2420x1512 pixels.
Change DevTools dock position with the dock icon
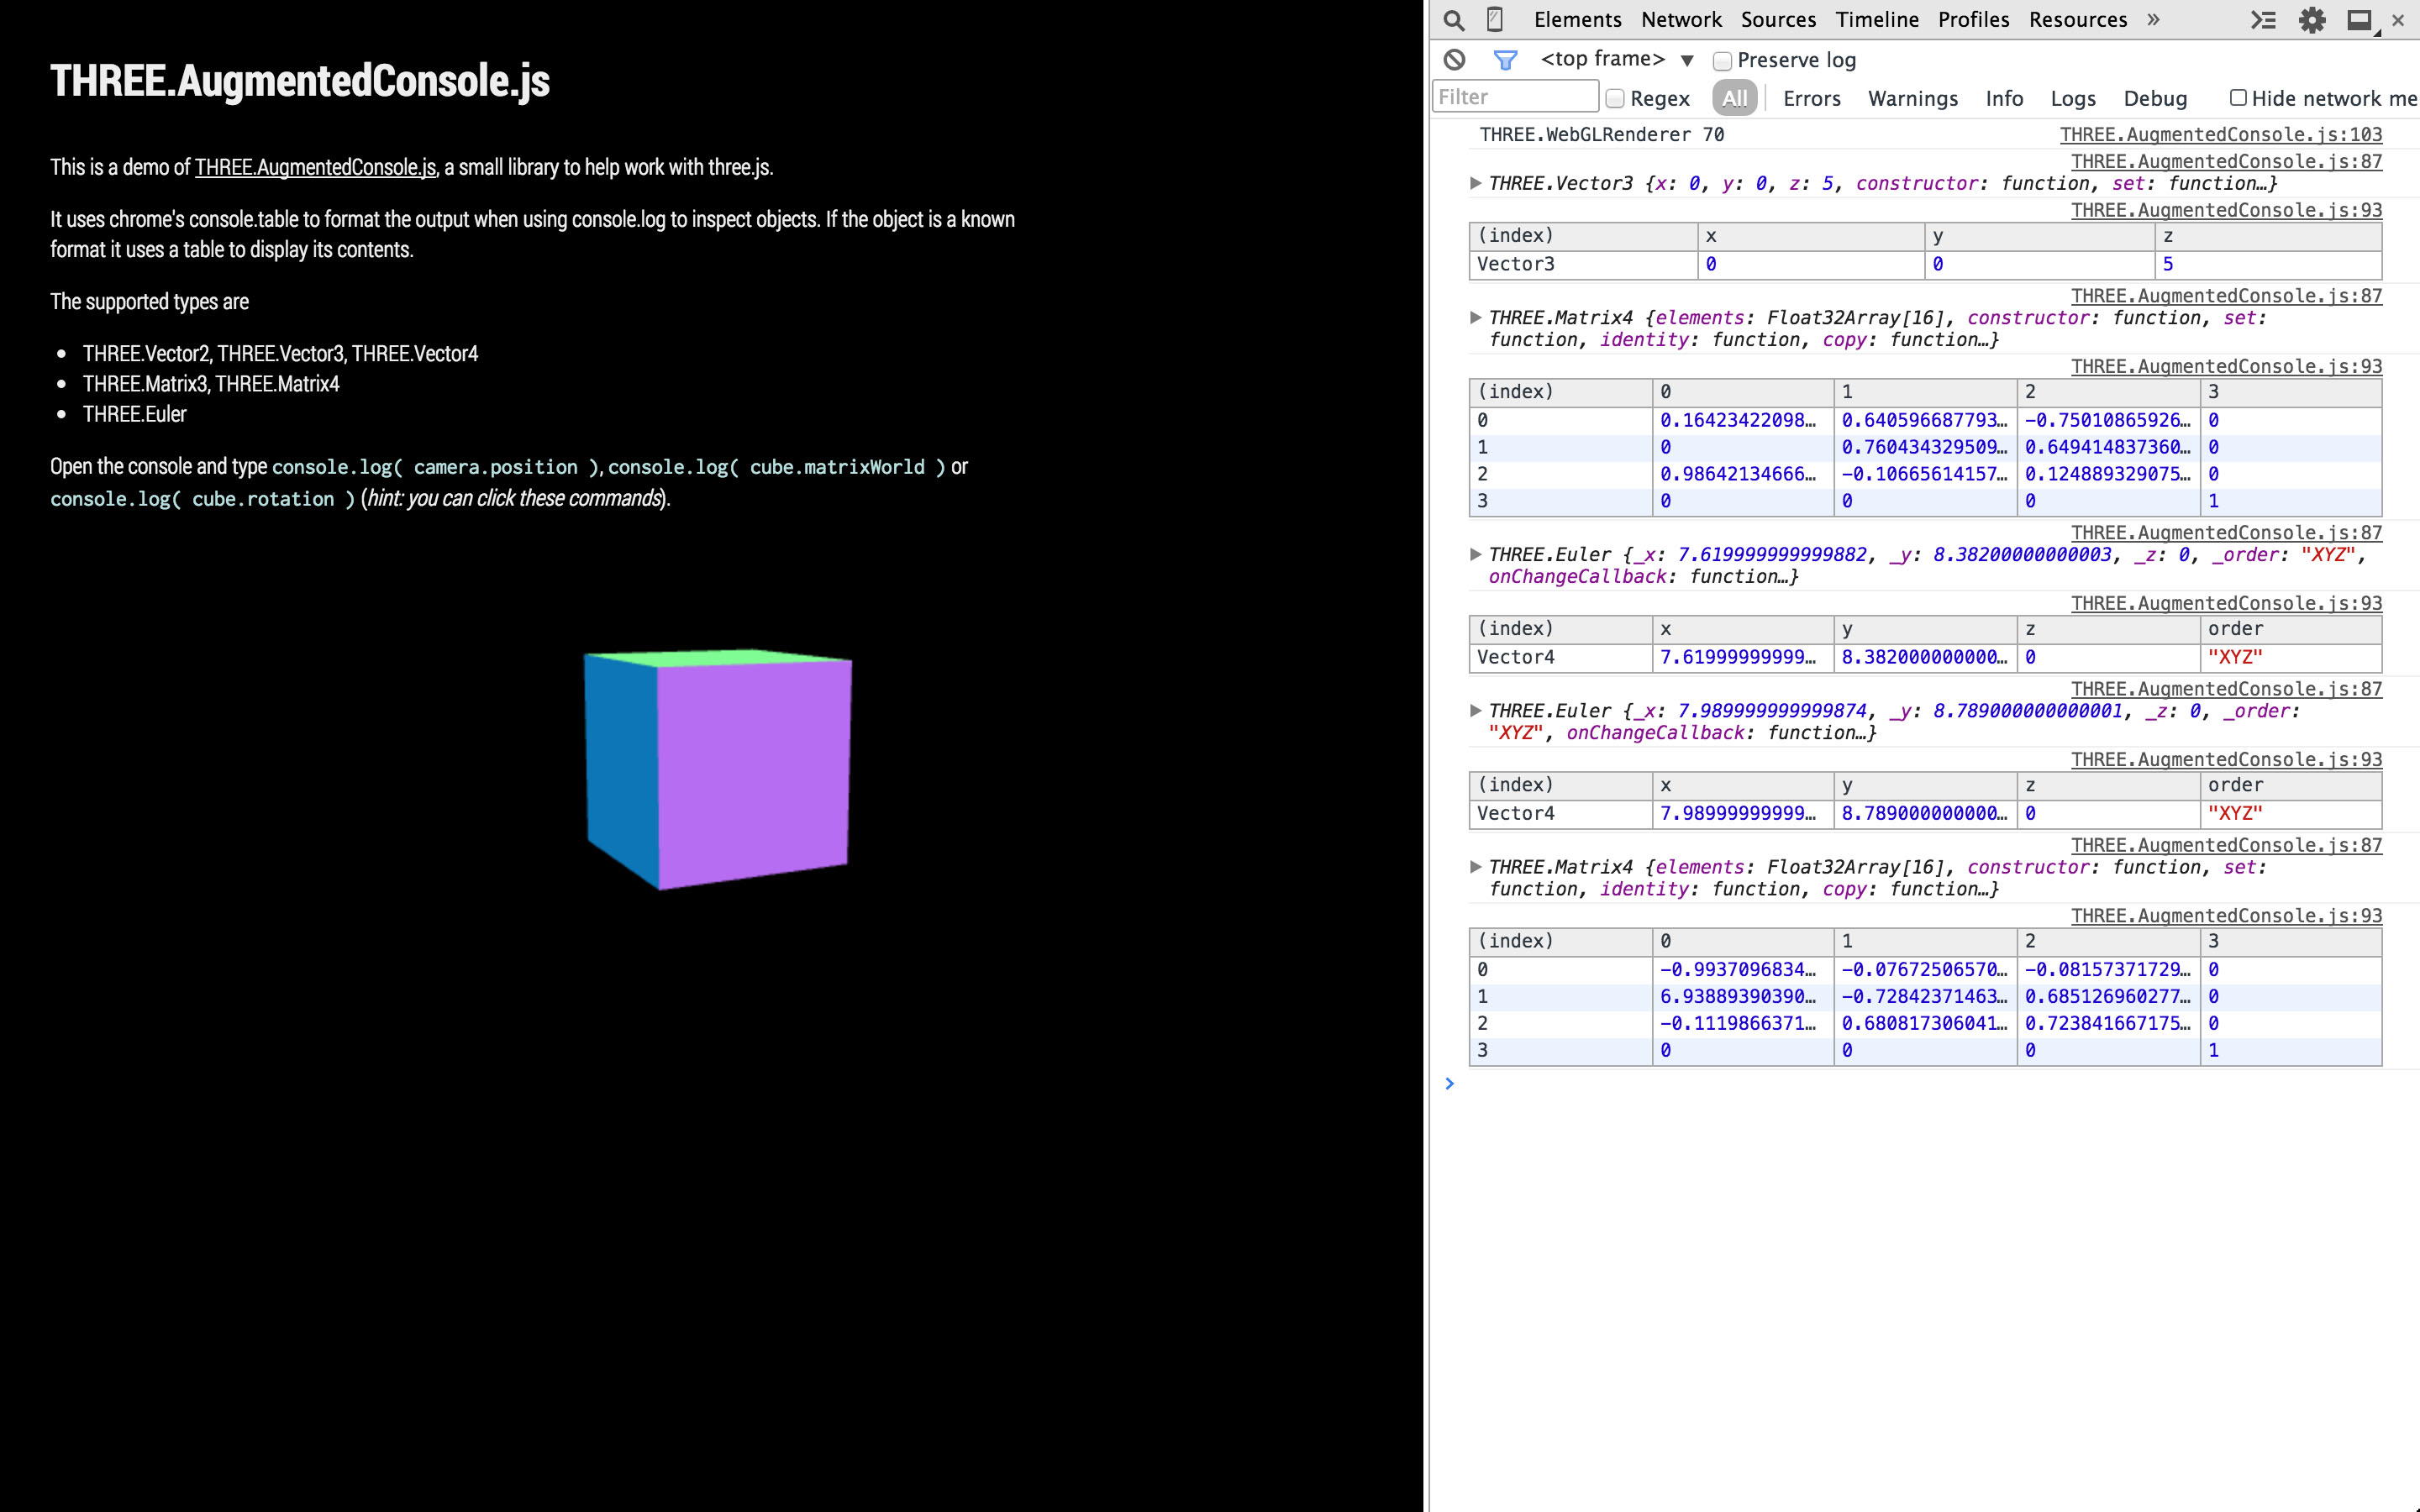(2359, 19)
